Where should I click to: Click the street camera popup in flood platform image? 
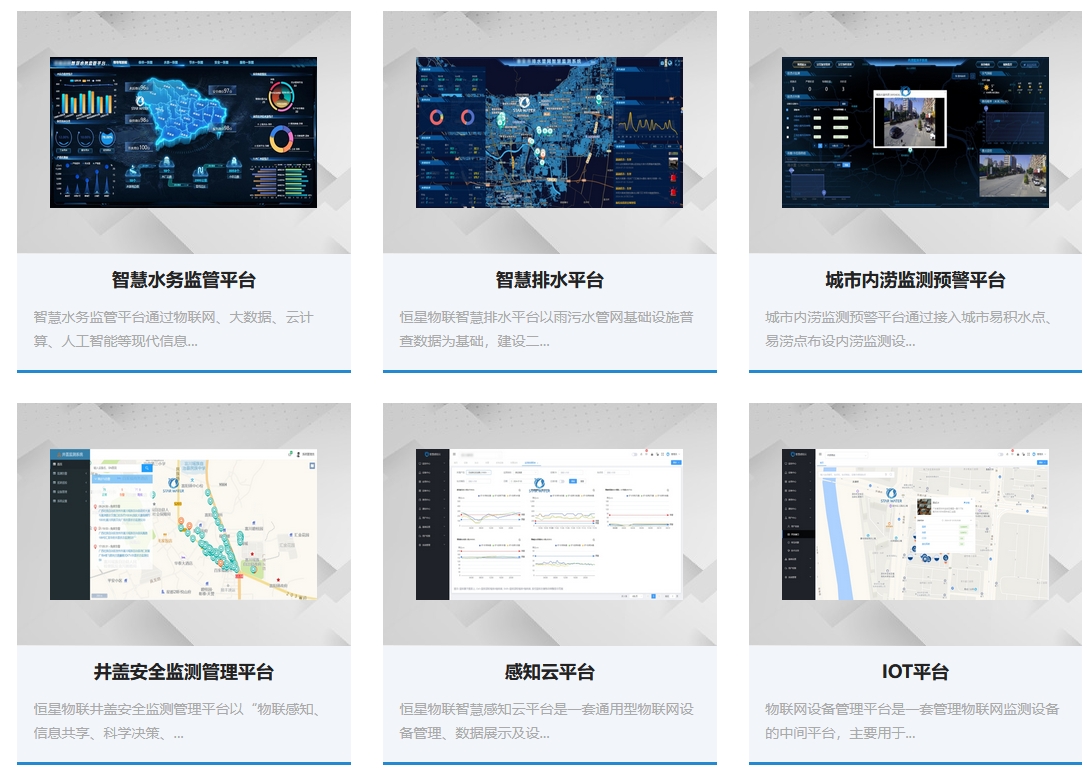911,120
